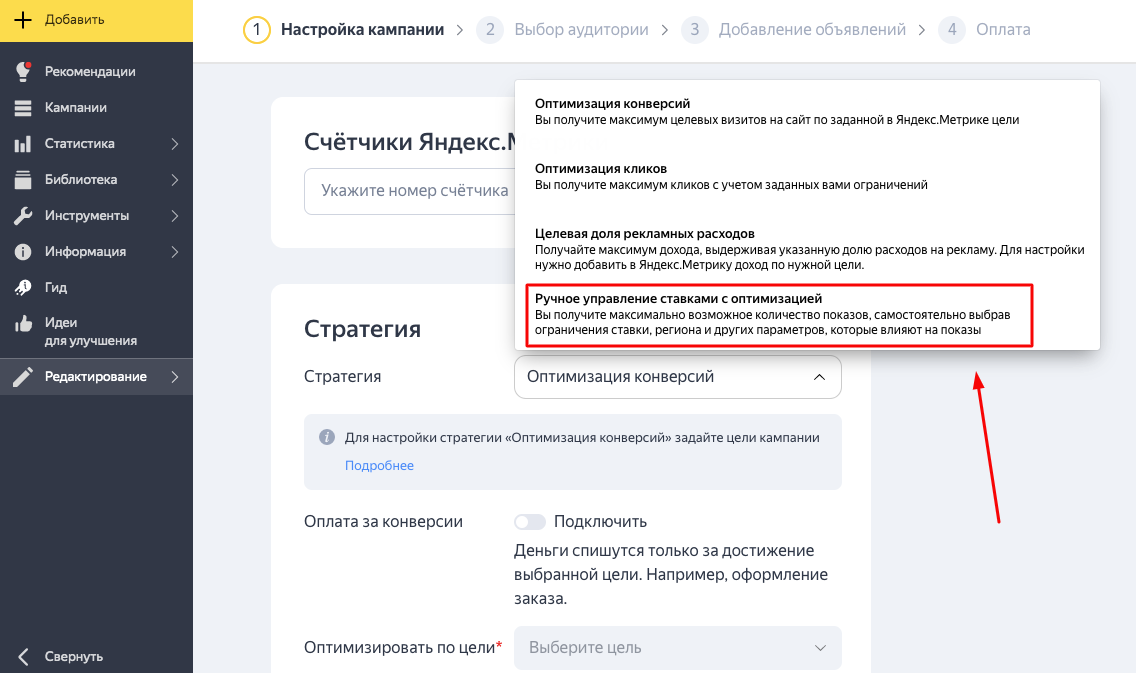This screenshot has width=1136, height=673.
Task: Open the Подробнее link
Action: click(x=379, y=465)
